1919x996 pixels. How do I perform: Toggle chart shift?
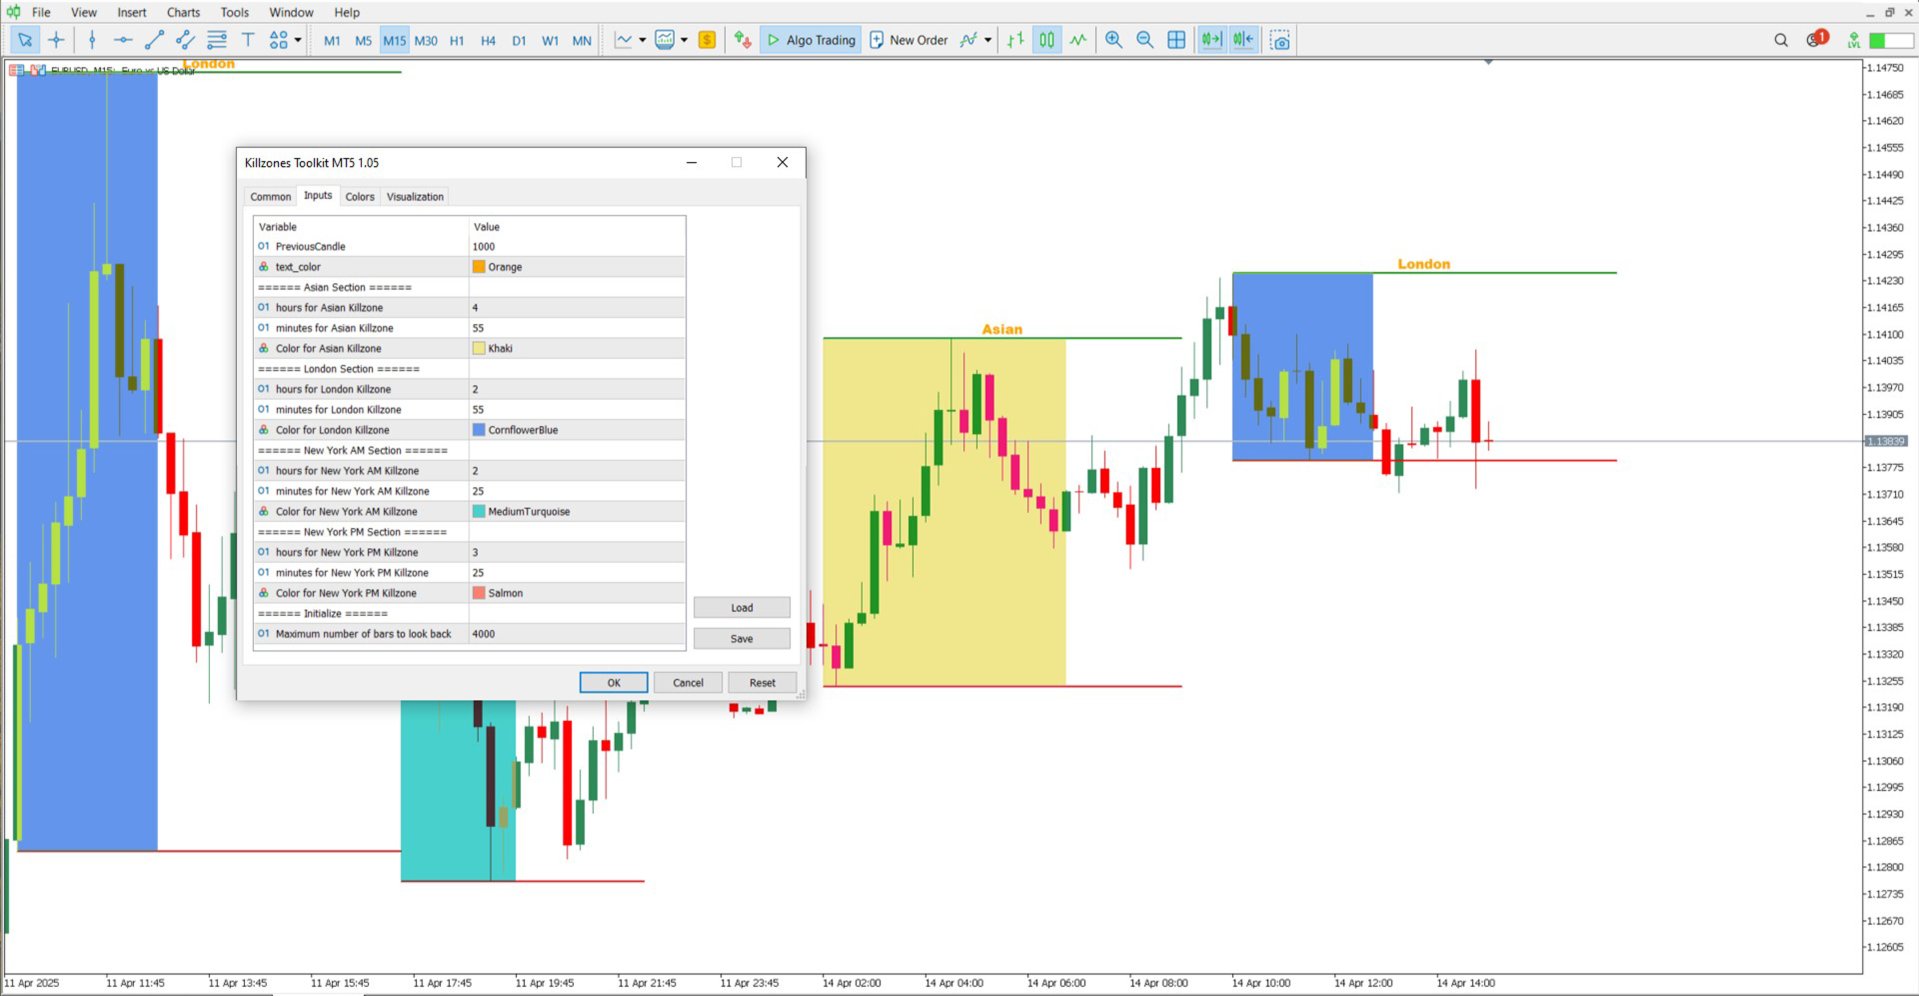pyautogui.click(x=1243, y=40)
